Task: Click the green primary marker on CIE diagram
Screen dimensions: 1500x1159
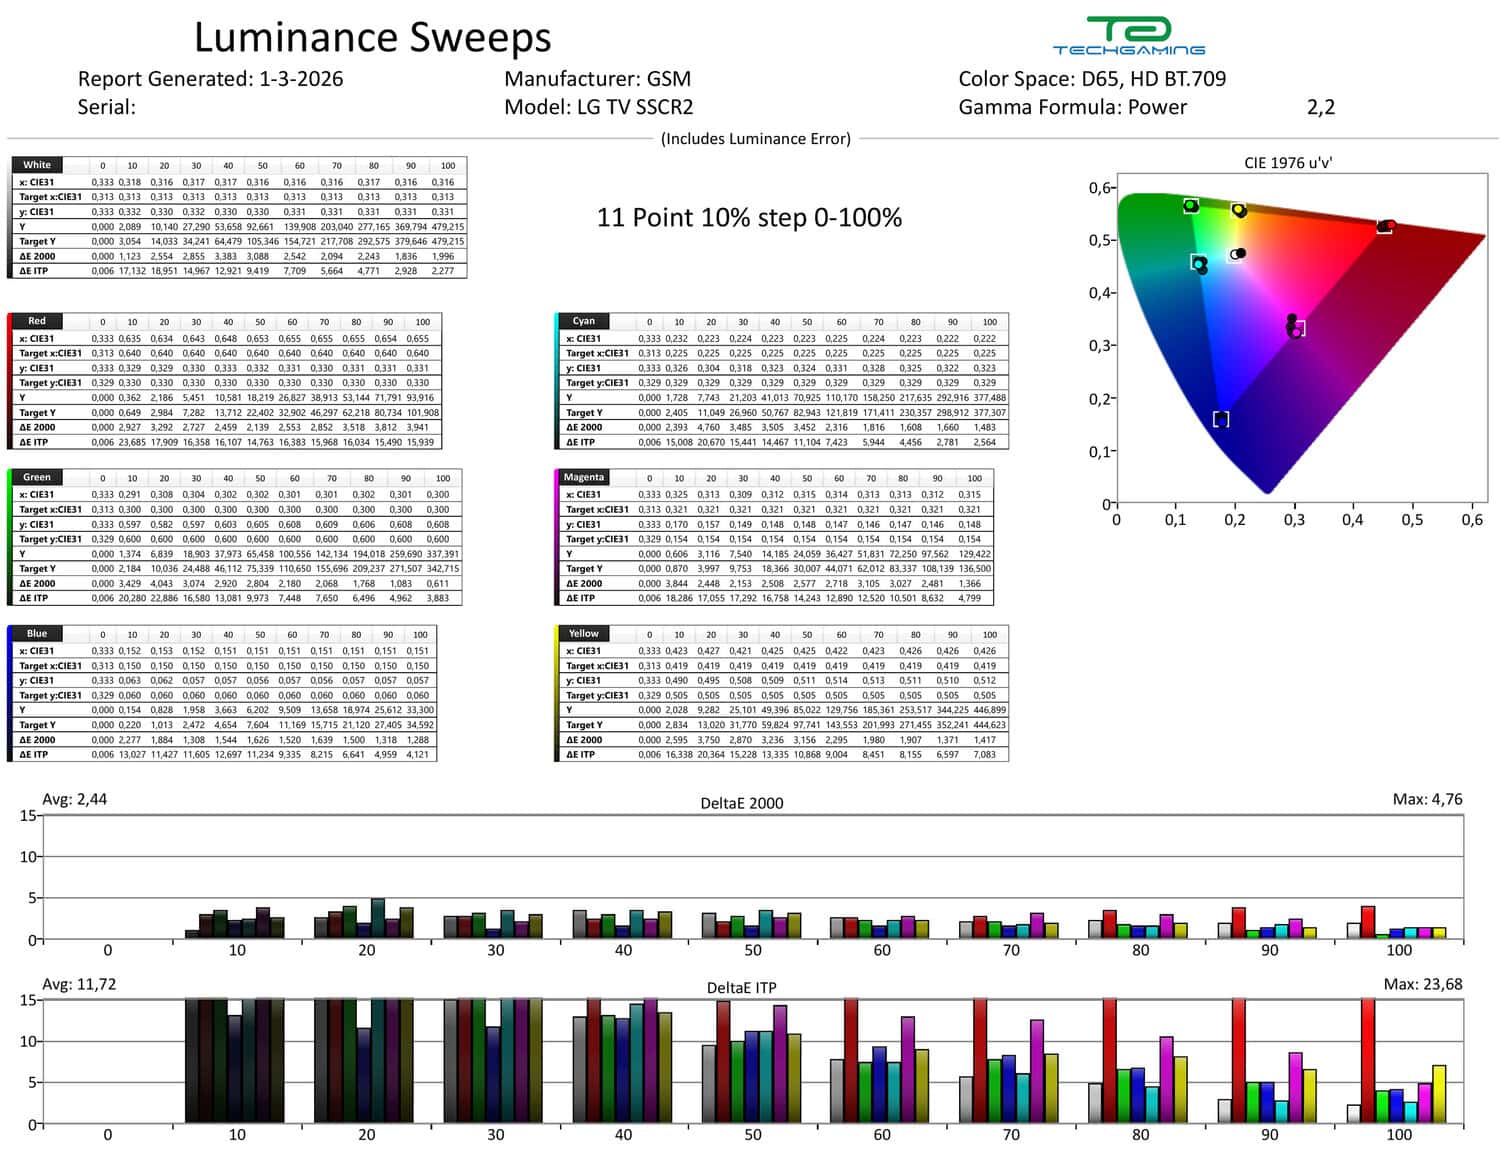Action: point(1190,206)
